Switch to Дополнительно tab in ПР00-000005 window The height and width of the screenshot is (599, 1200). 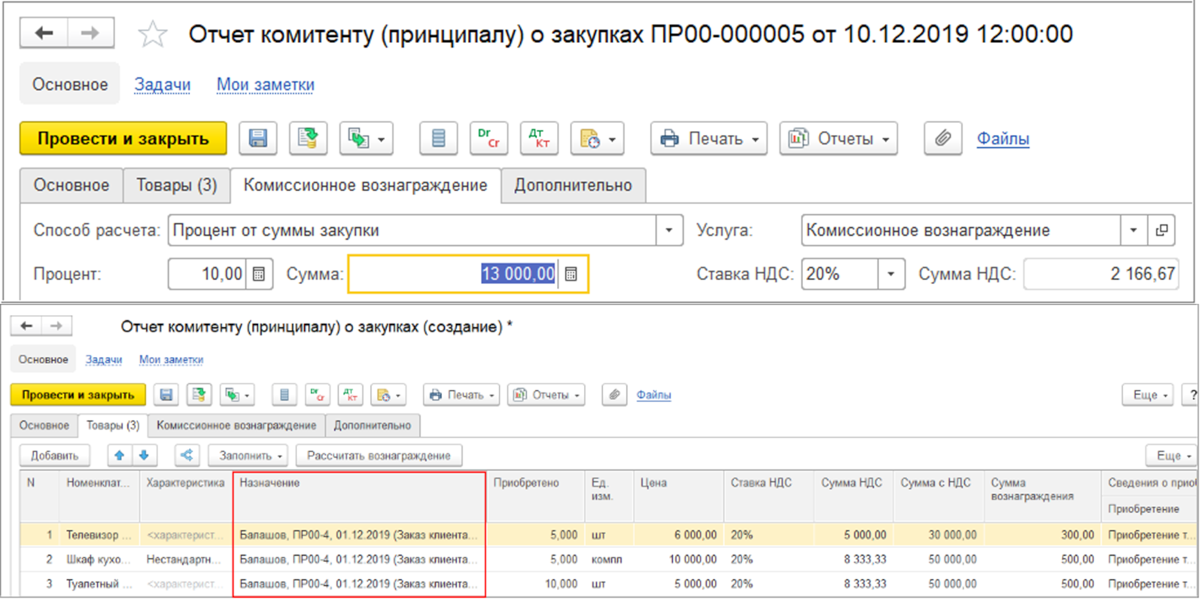click(573, 185)
